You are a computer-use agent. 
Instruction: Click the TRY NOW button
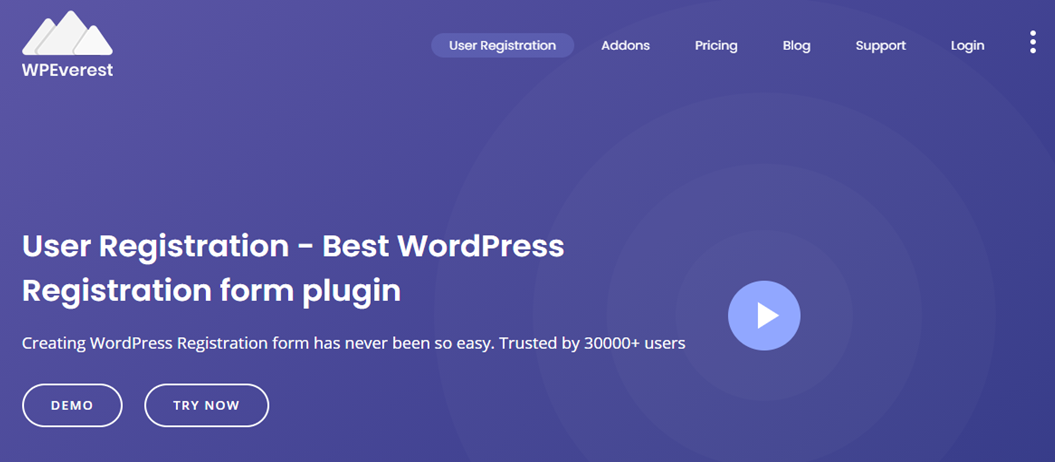coord(207,406)
